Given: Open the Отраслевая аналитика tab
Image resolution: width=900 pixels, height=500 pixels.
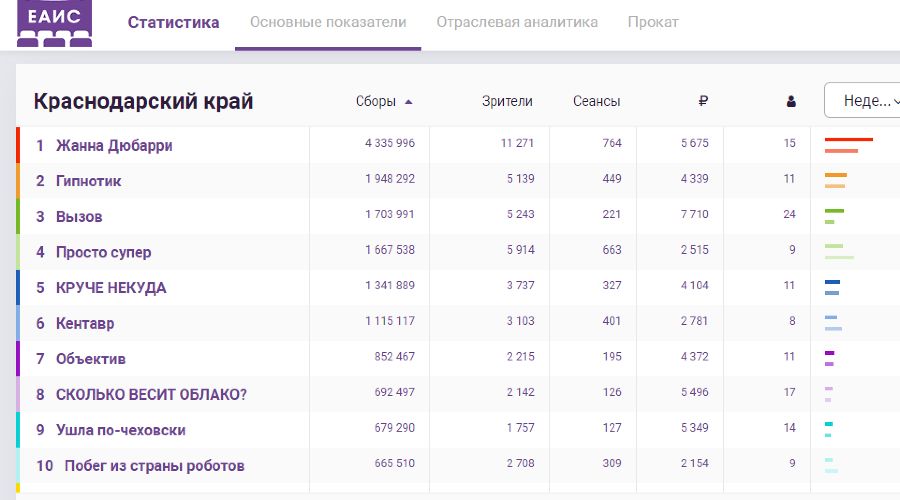Looking at the screenshot, I should (x=517, y=22).
